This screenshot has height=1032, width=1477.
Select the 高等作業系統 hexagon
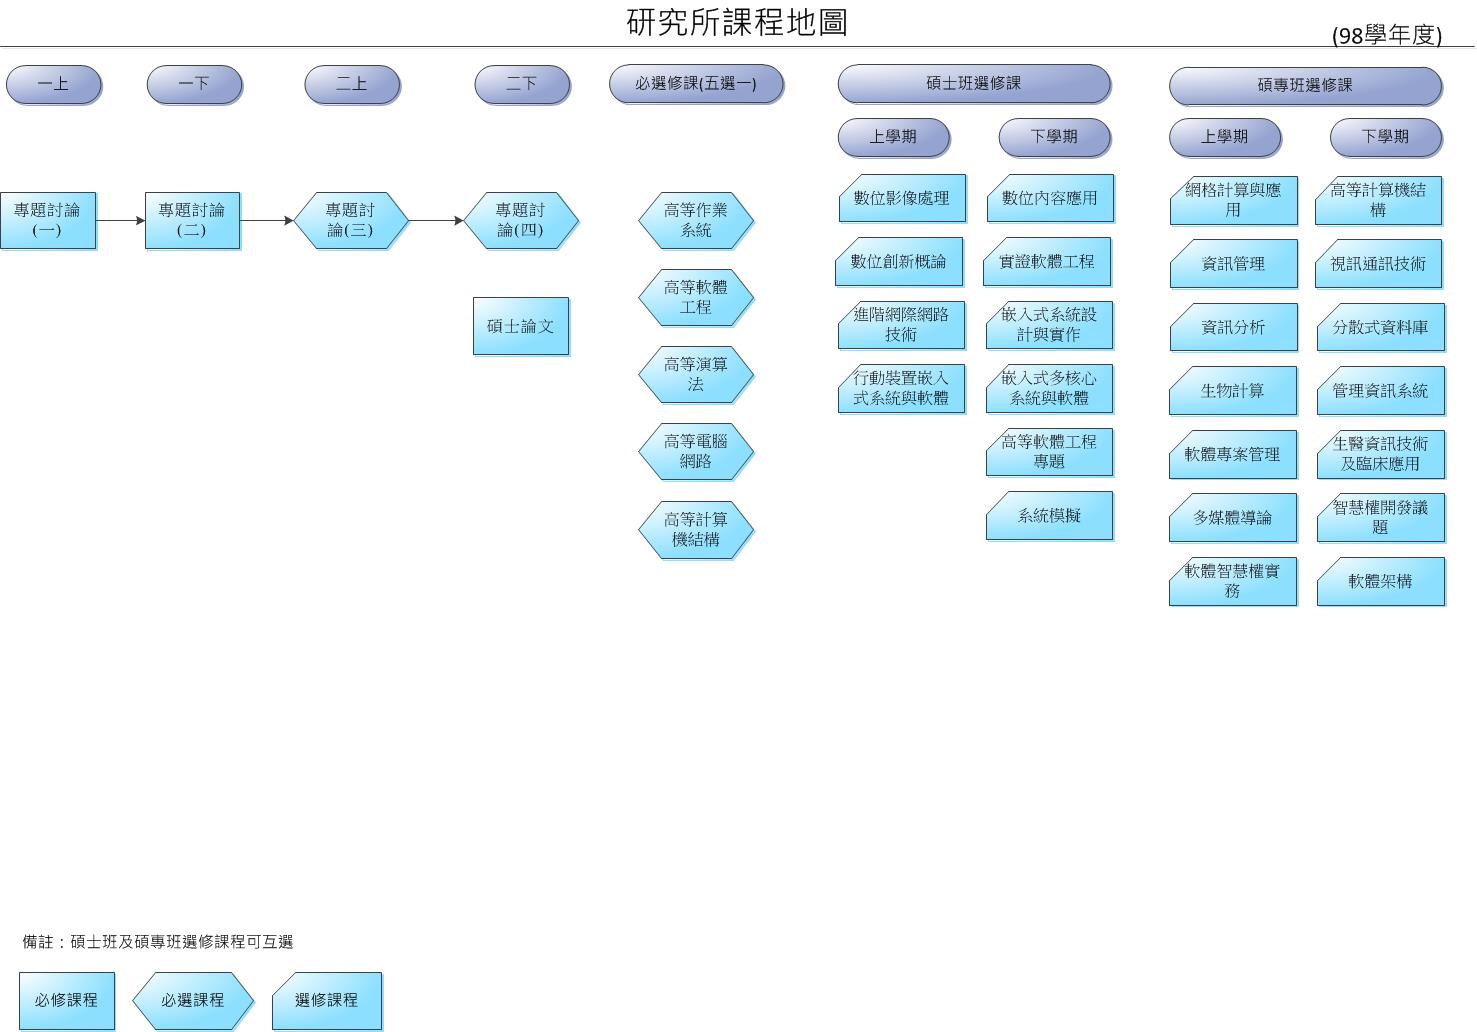[696, 220]
